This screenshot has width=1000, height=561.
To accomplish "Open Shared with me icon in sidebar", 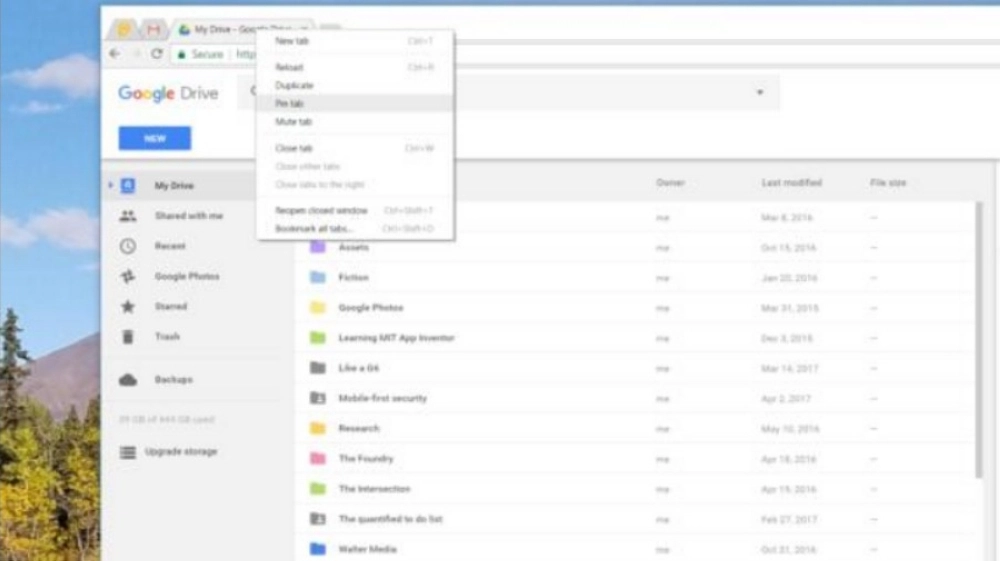I will point(127,216).
